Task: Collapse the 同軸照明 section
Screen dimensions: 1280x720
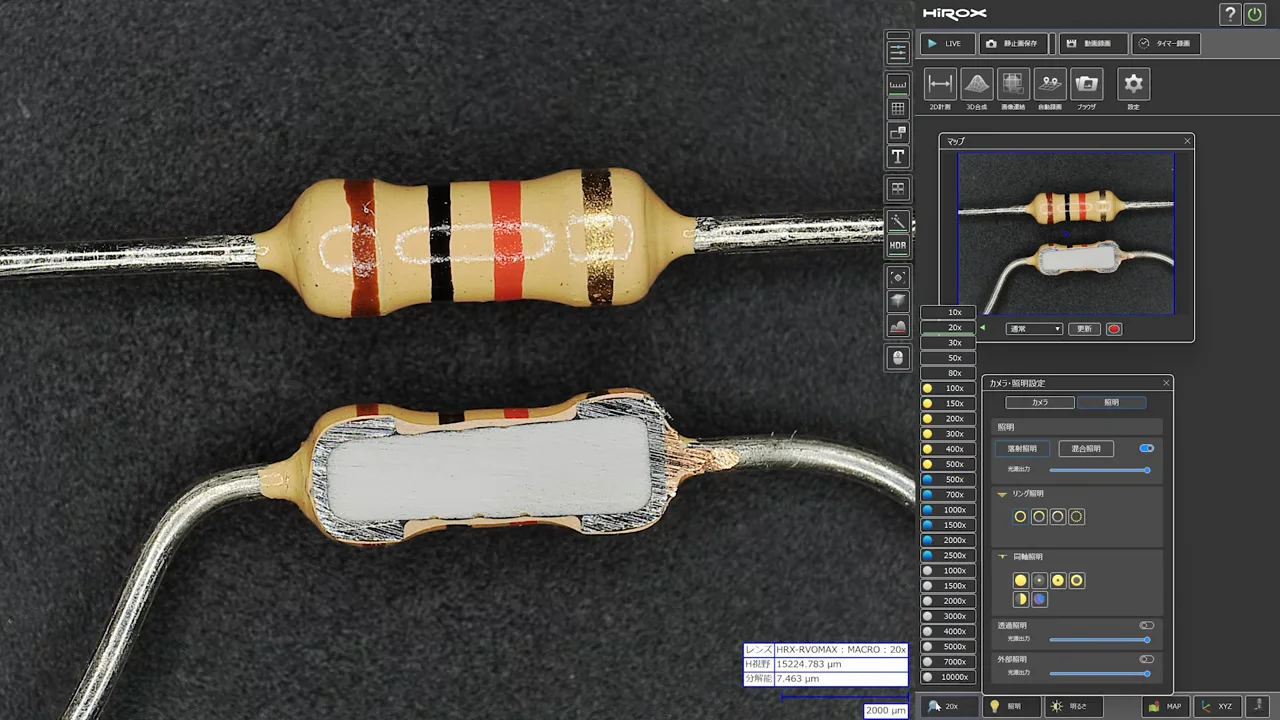Action: [1002, 557]
